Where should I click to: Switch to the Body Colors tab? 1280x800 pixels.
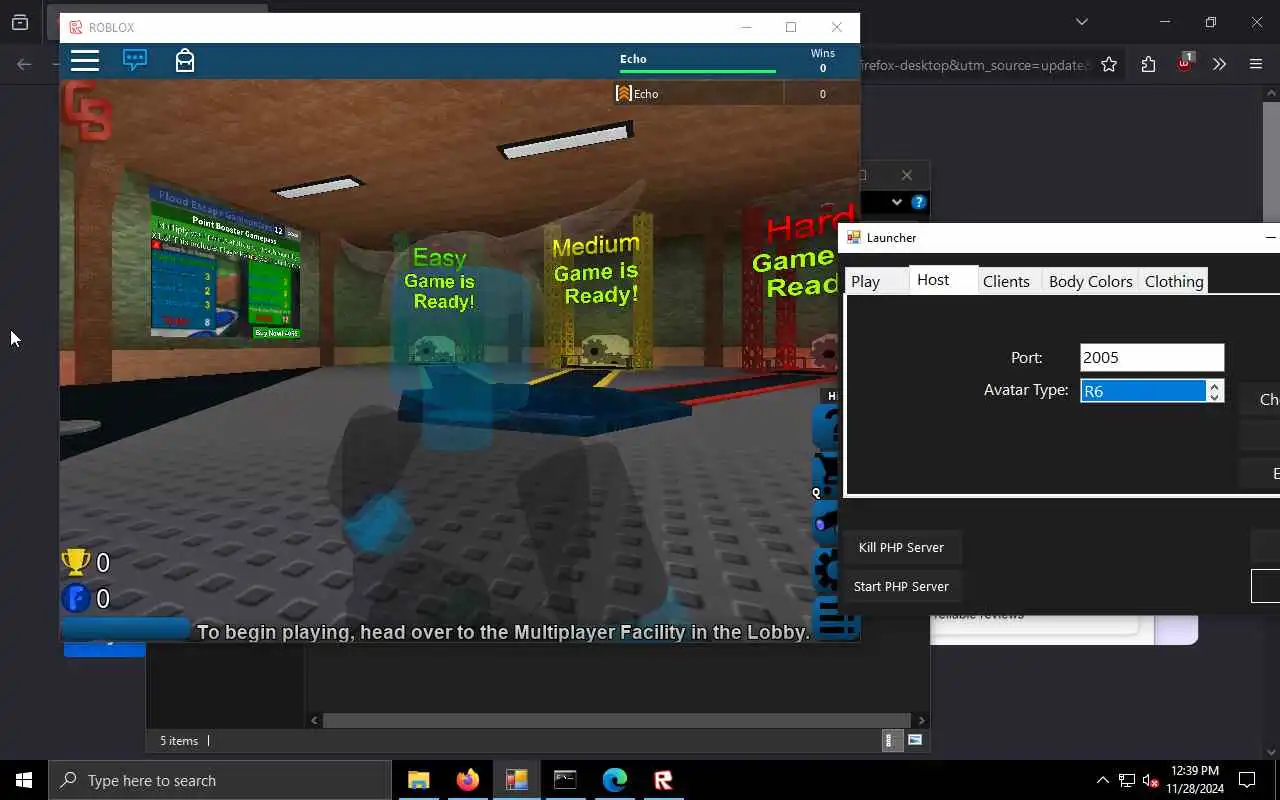point(1090,281)
